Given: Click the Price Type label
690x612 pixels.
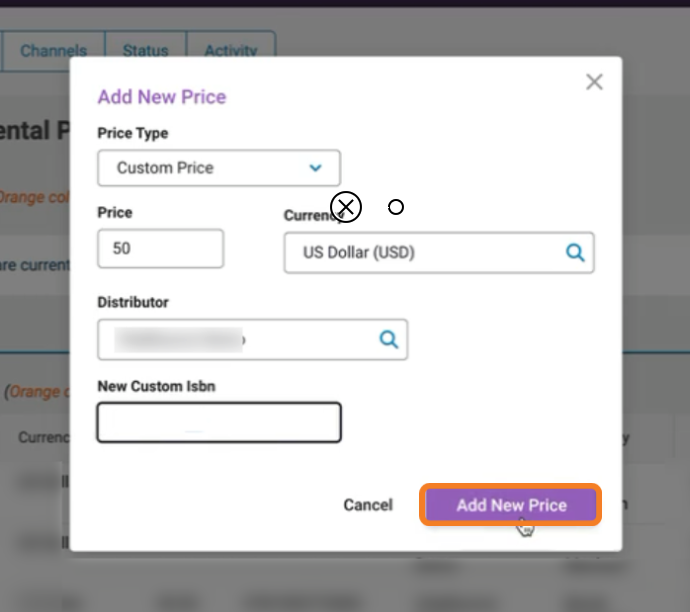Looking at the screenshot, I should (133, 133).
